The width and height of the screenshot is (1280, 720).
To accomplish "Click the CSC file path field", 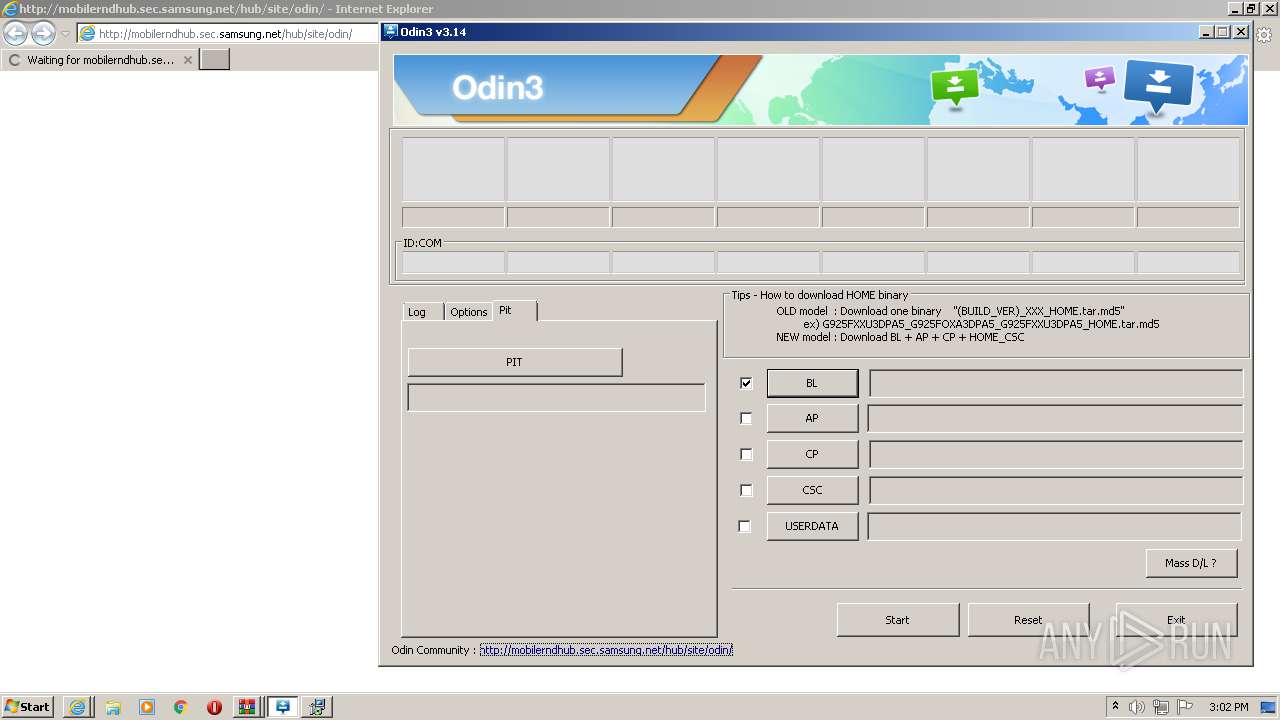I will 1055,490.
